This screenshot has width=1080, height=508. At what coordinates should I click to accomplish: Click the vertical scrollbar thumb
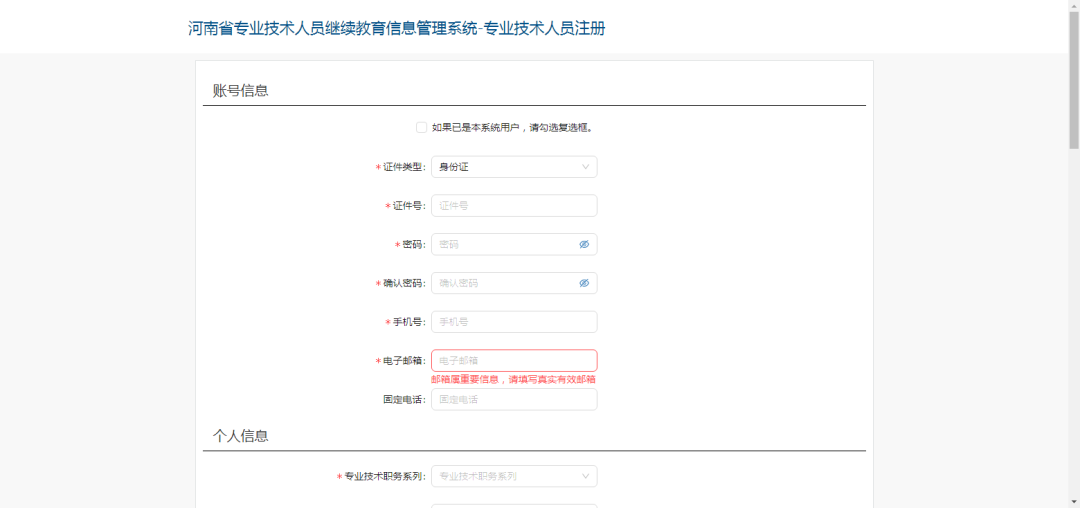pos(1073,80)
